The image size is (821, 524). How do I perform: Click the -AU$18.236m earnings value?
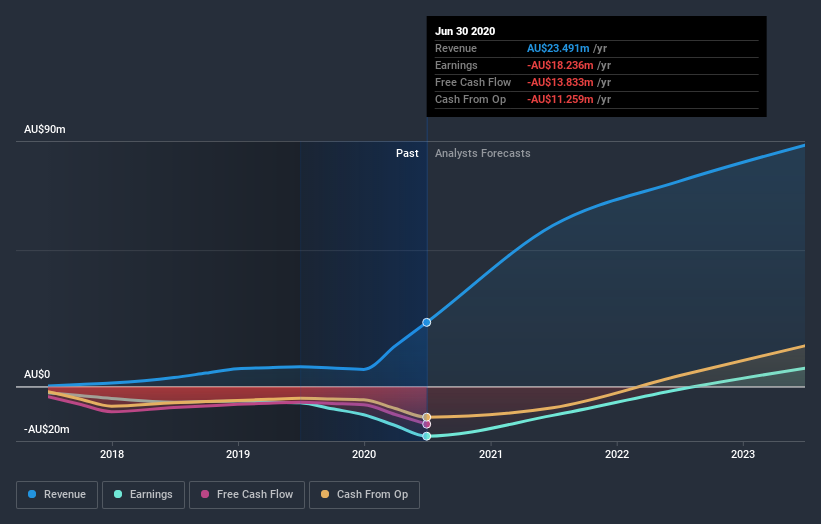pyautogui.click(x=560, y=65)
